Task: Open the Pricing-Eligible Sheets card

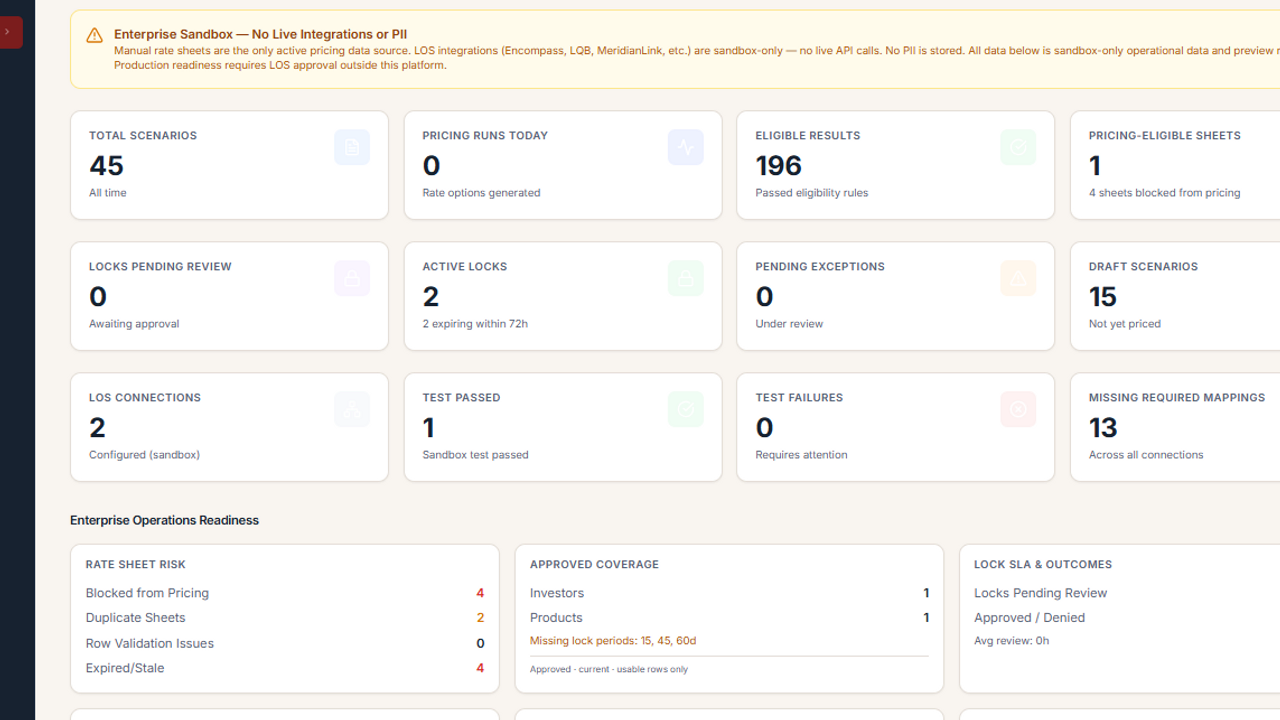Action: pos(1175,165)
